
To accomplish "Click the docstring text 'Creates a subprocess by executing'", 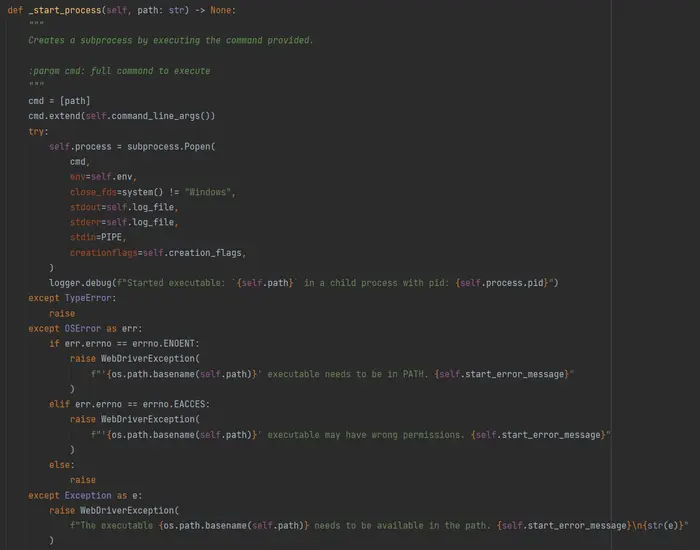I will (x=114, y=40).
